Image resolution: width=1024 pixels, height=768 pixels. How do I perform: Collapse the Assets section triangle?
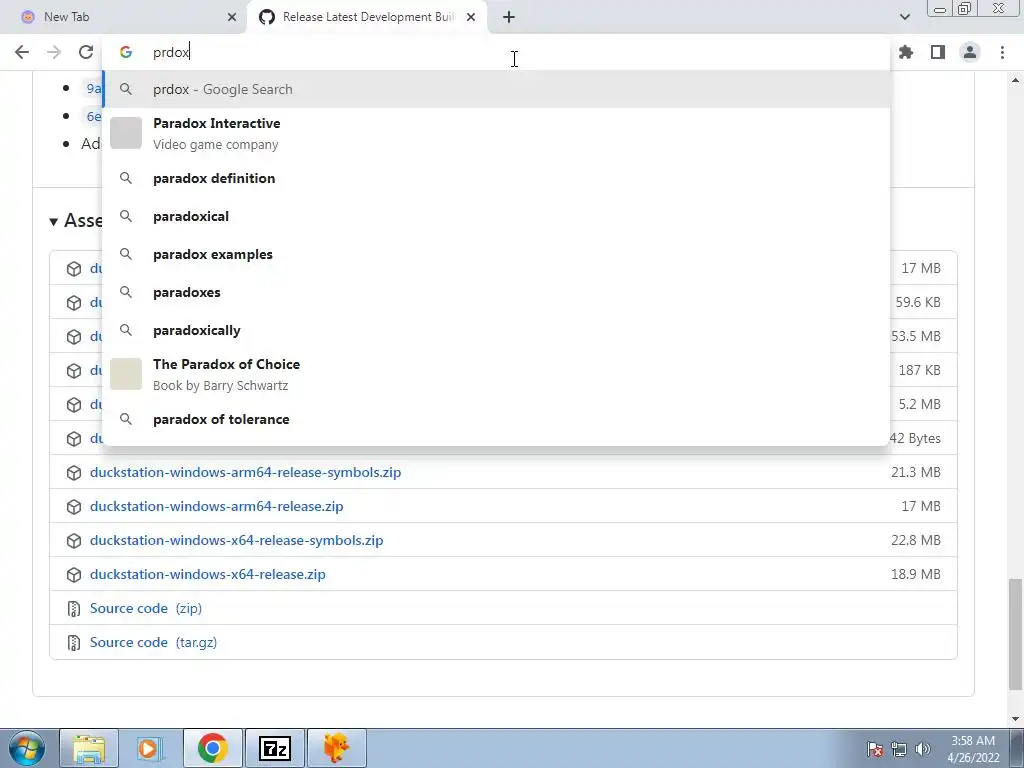coord(54,222)
